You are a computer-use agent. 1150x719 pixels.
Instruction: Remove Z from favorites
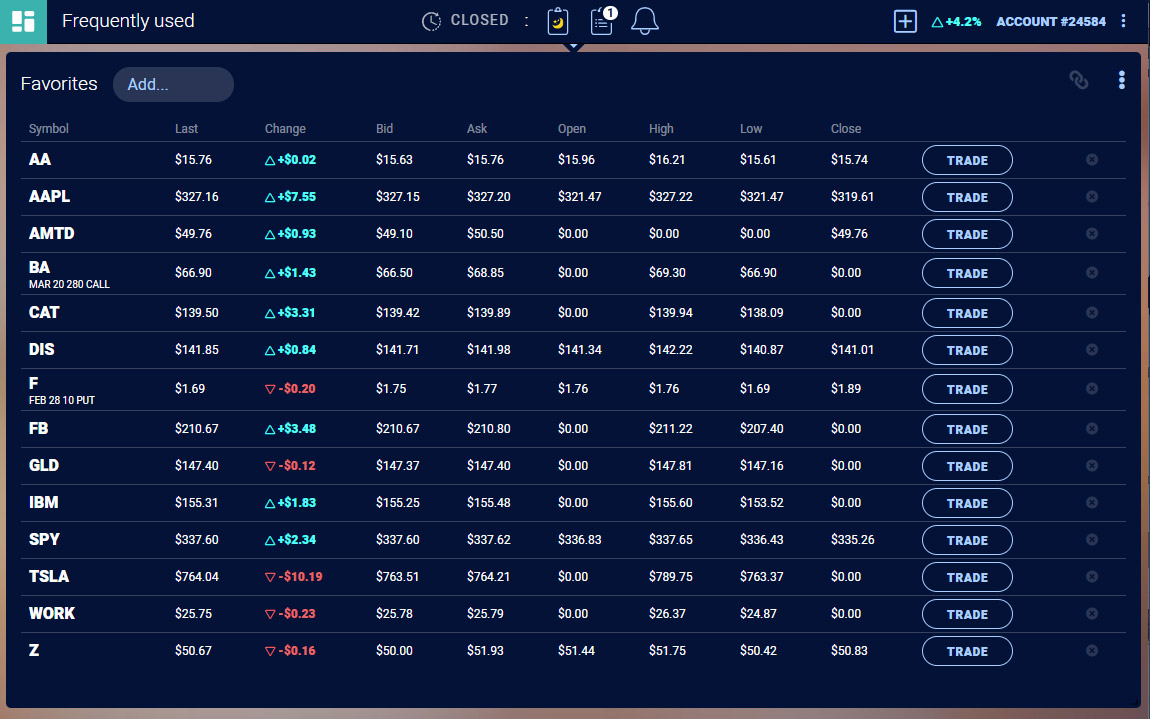point(1092,650)
